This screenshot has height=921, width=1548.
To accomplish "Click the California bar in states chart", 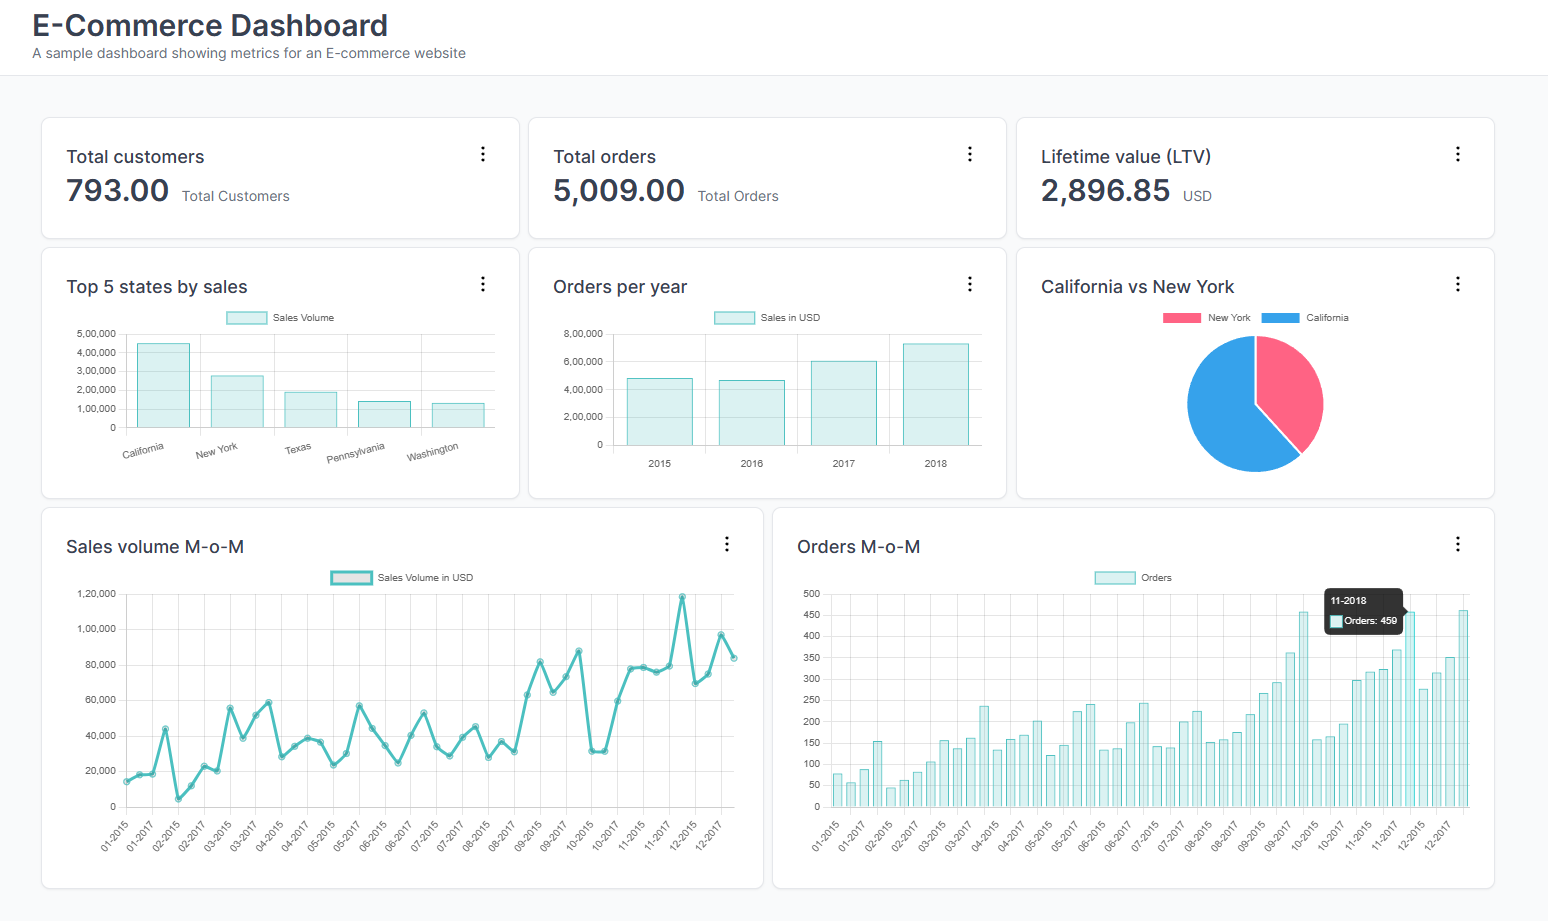I will click(x=163, y=386).
